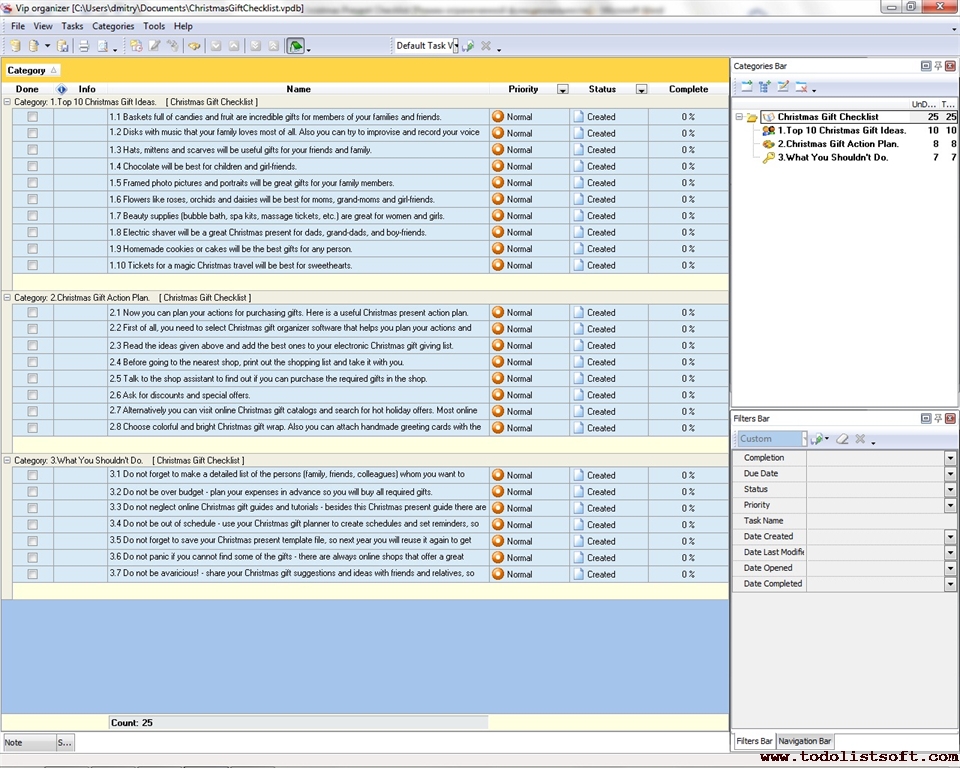Click the Name column header
This screenshot has height=768, width=960.
click(x=298, y=89)
